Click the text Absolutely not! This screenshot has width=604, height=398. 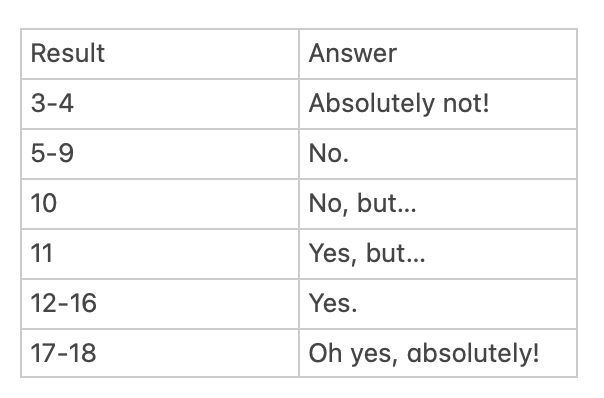(399, 104)
